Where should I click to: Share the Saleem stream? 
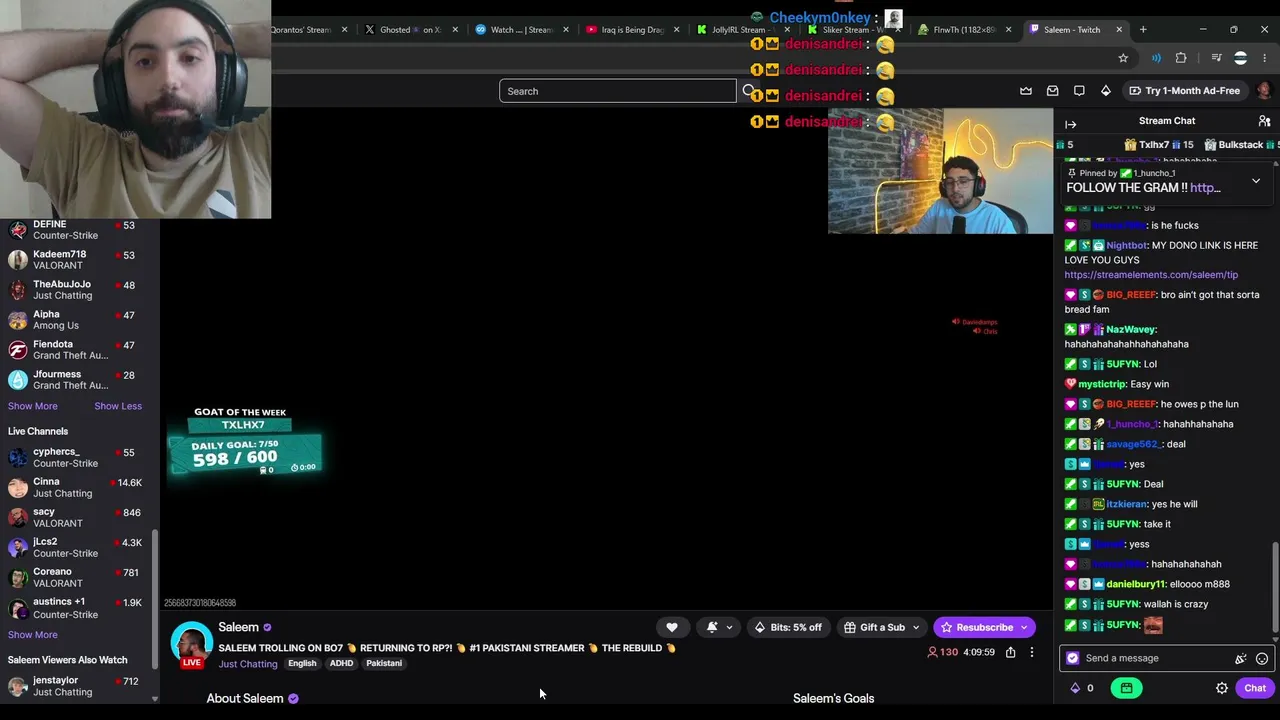1010,652
